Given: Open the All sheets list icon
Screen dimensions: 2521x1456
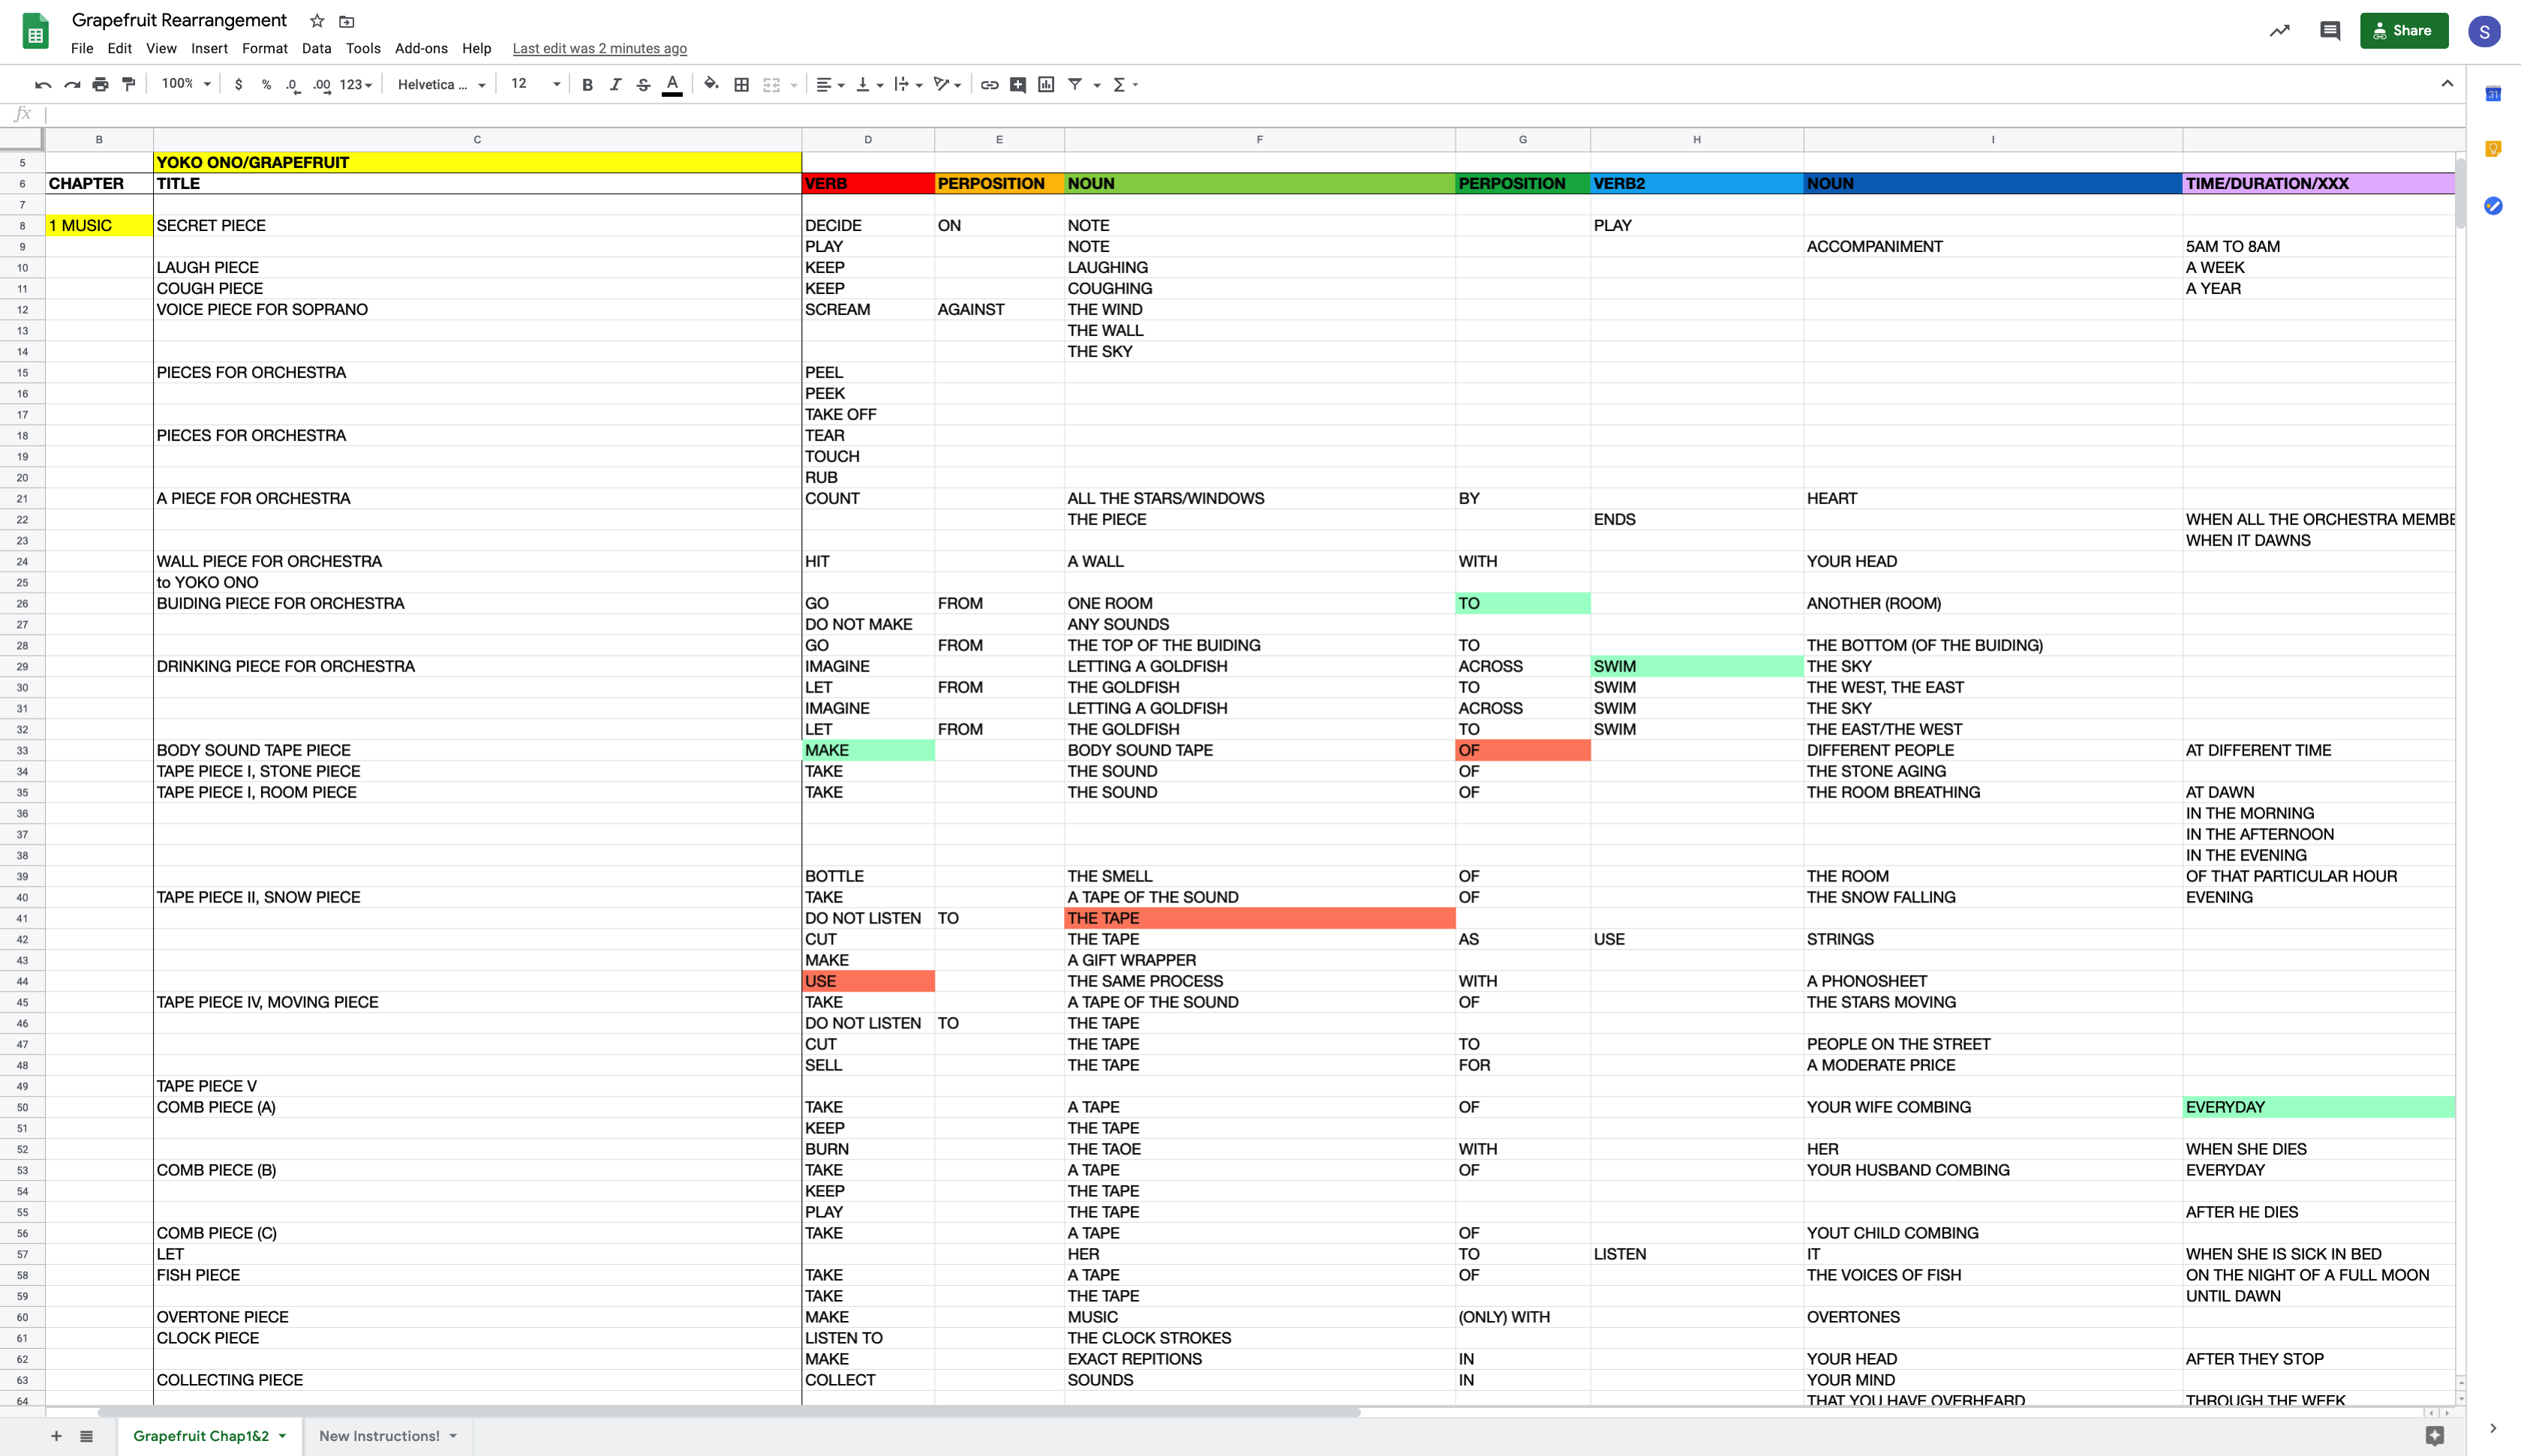Looking at the screenshot, I should (x=87, y=1436).
